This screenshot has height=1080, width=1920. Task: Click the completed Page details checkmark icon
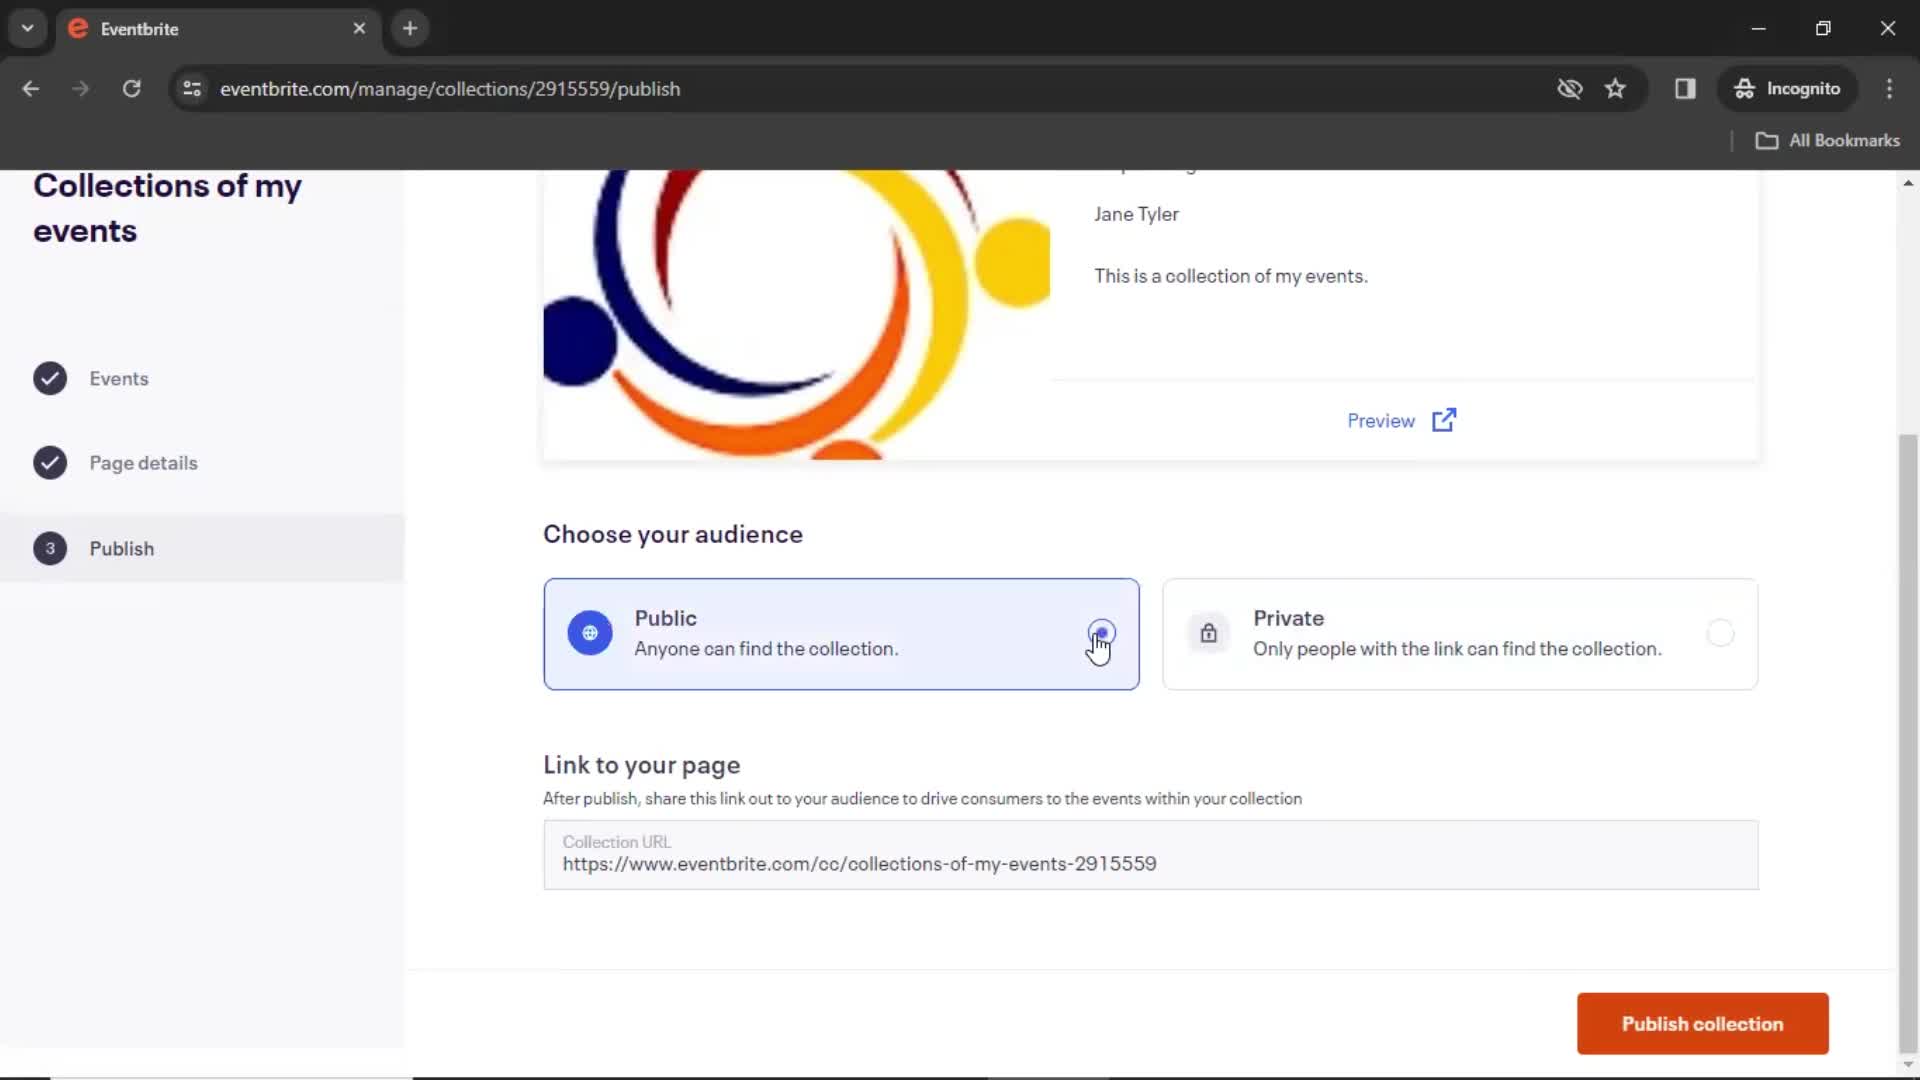point(50,463)
